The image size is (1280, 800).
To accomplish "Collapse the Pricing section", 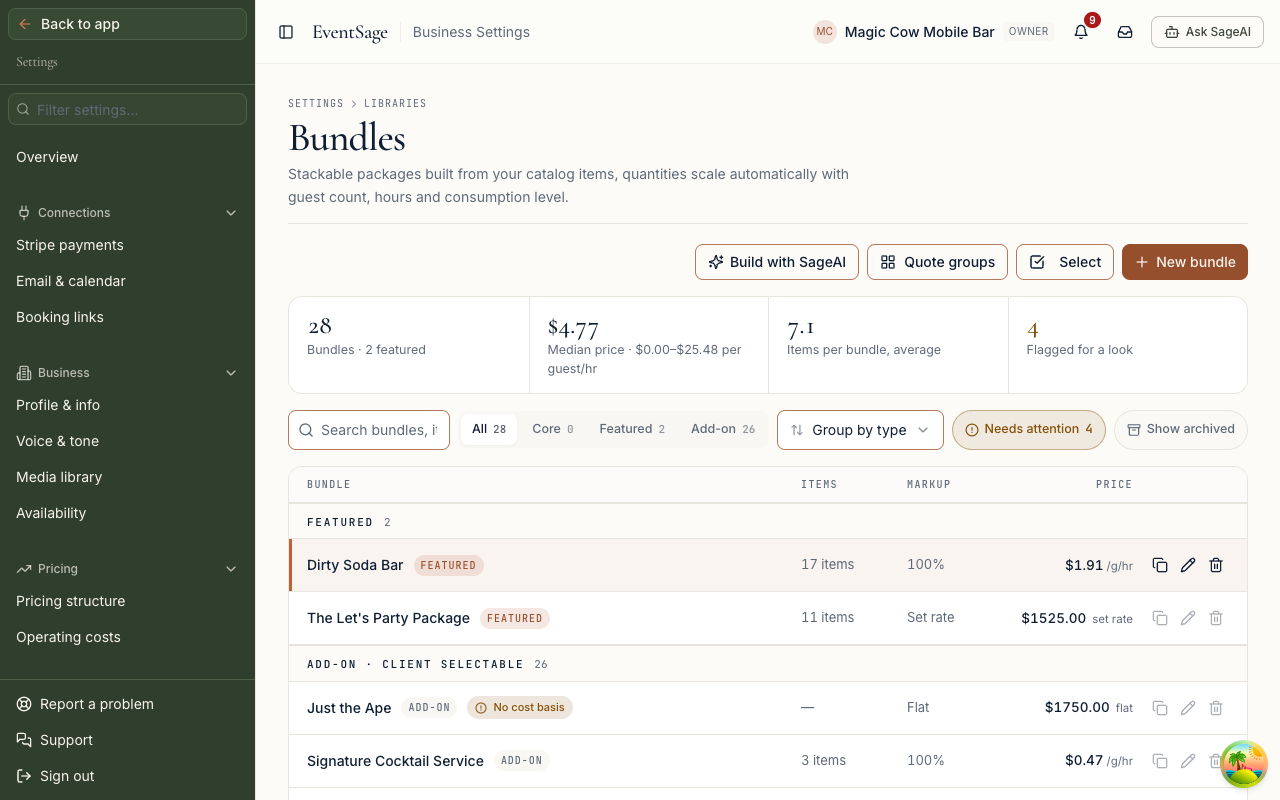I will point(128,569).
